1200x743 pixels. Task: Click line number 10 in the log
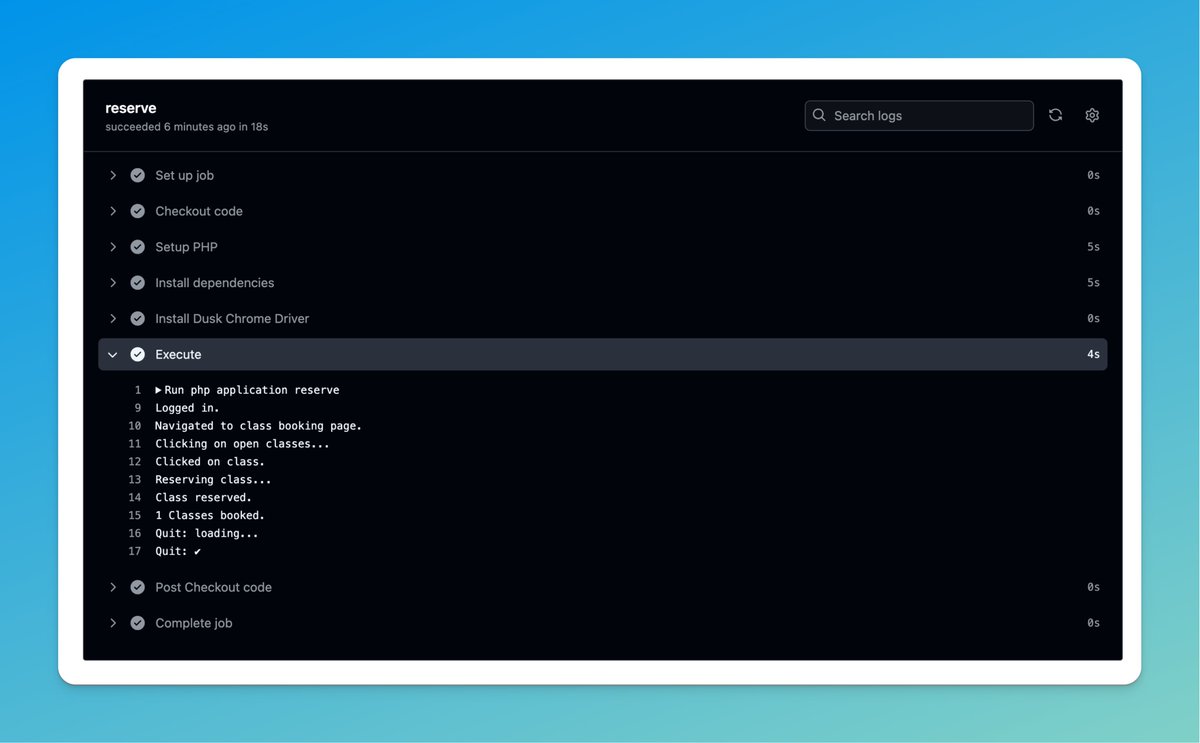[x=135, y=426]
